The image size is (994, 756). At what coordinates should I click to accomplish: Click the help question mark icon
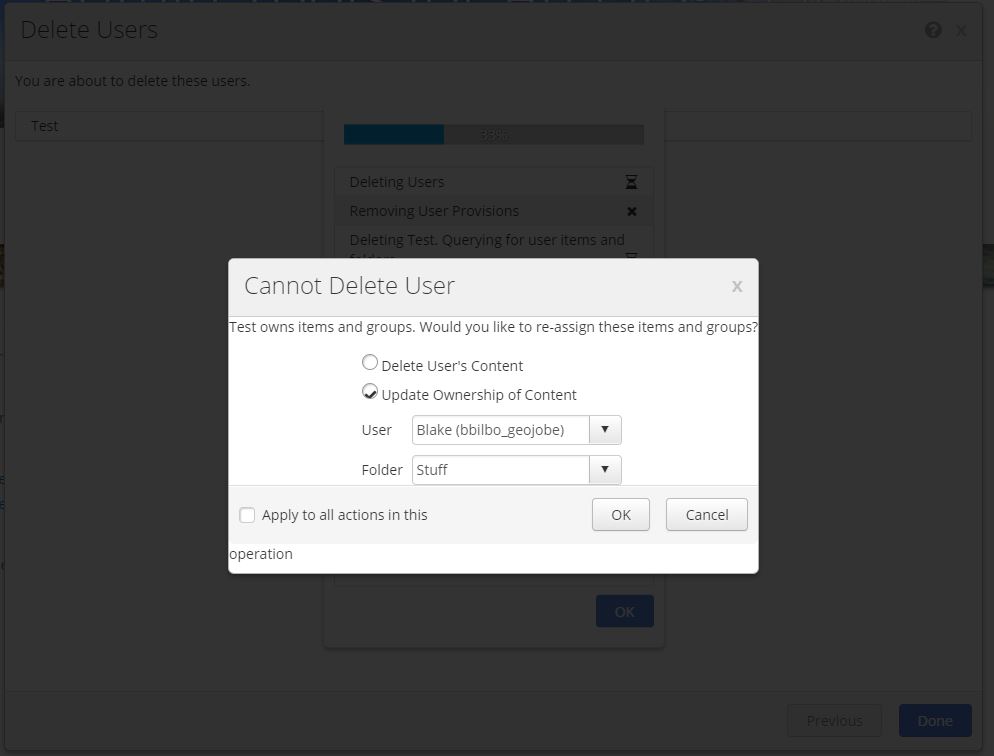point(933,30)
